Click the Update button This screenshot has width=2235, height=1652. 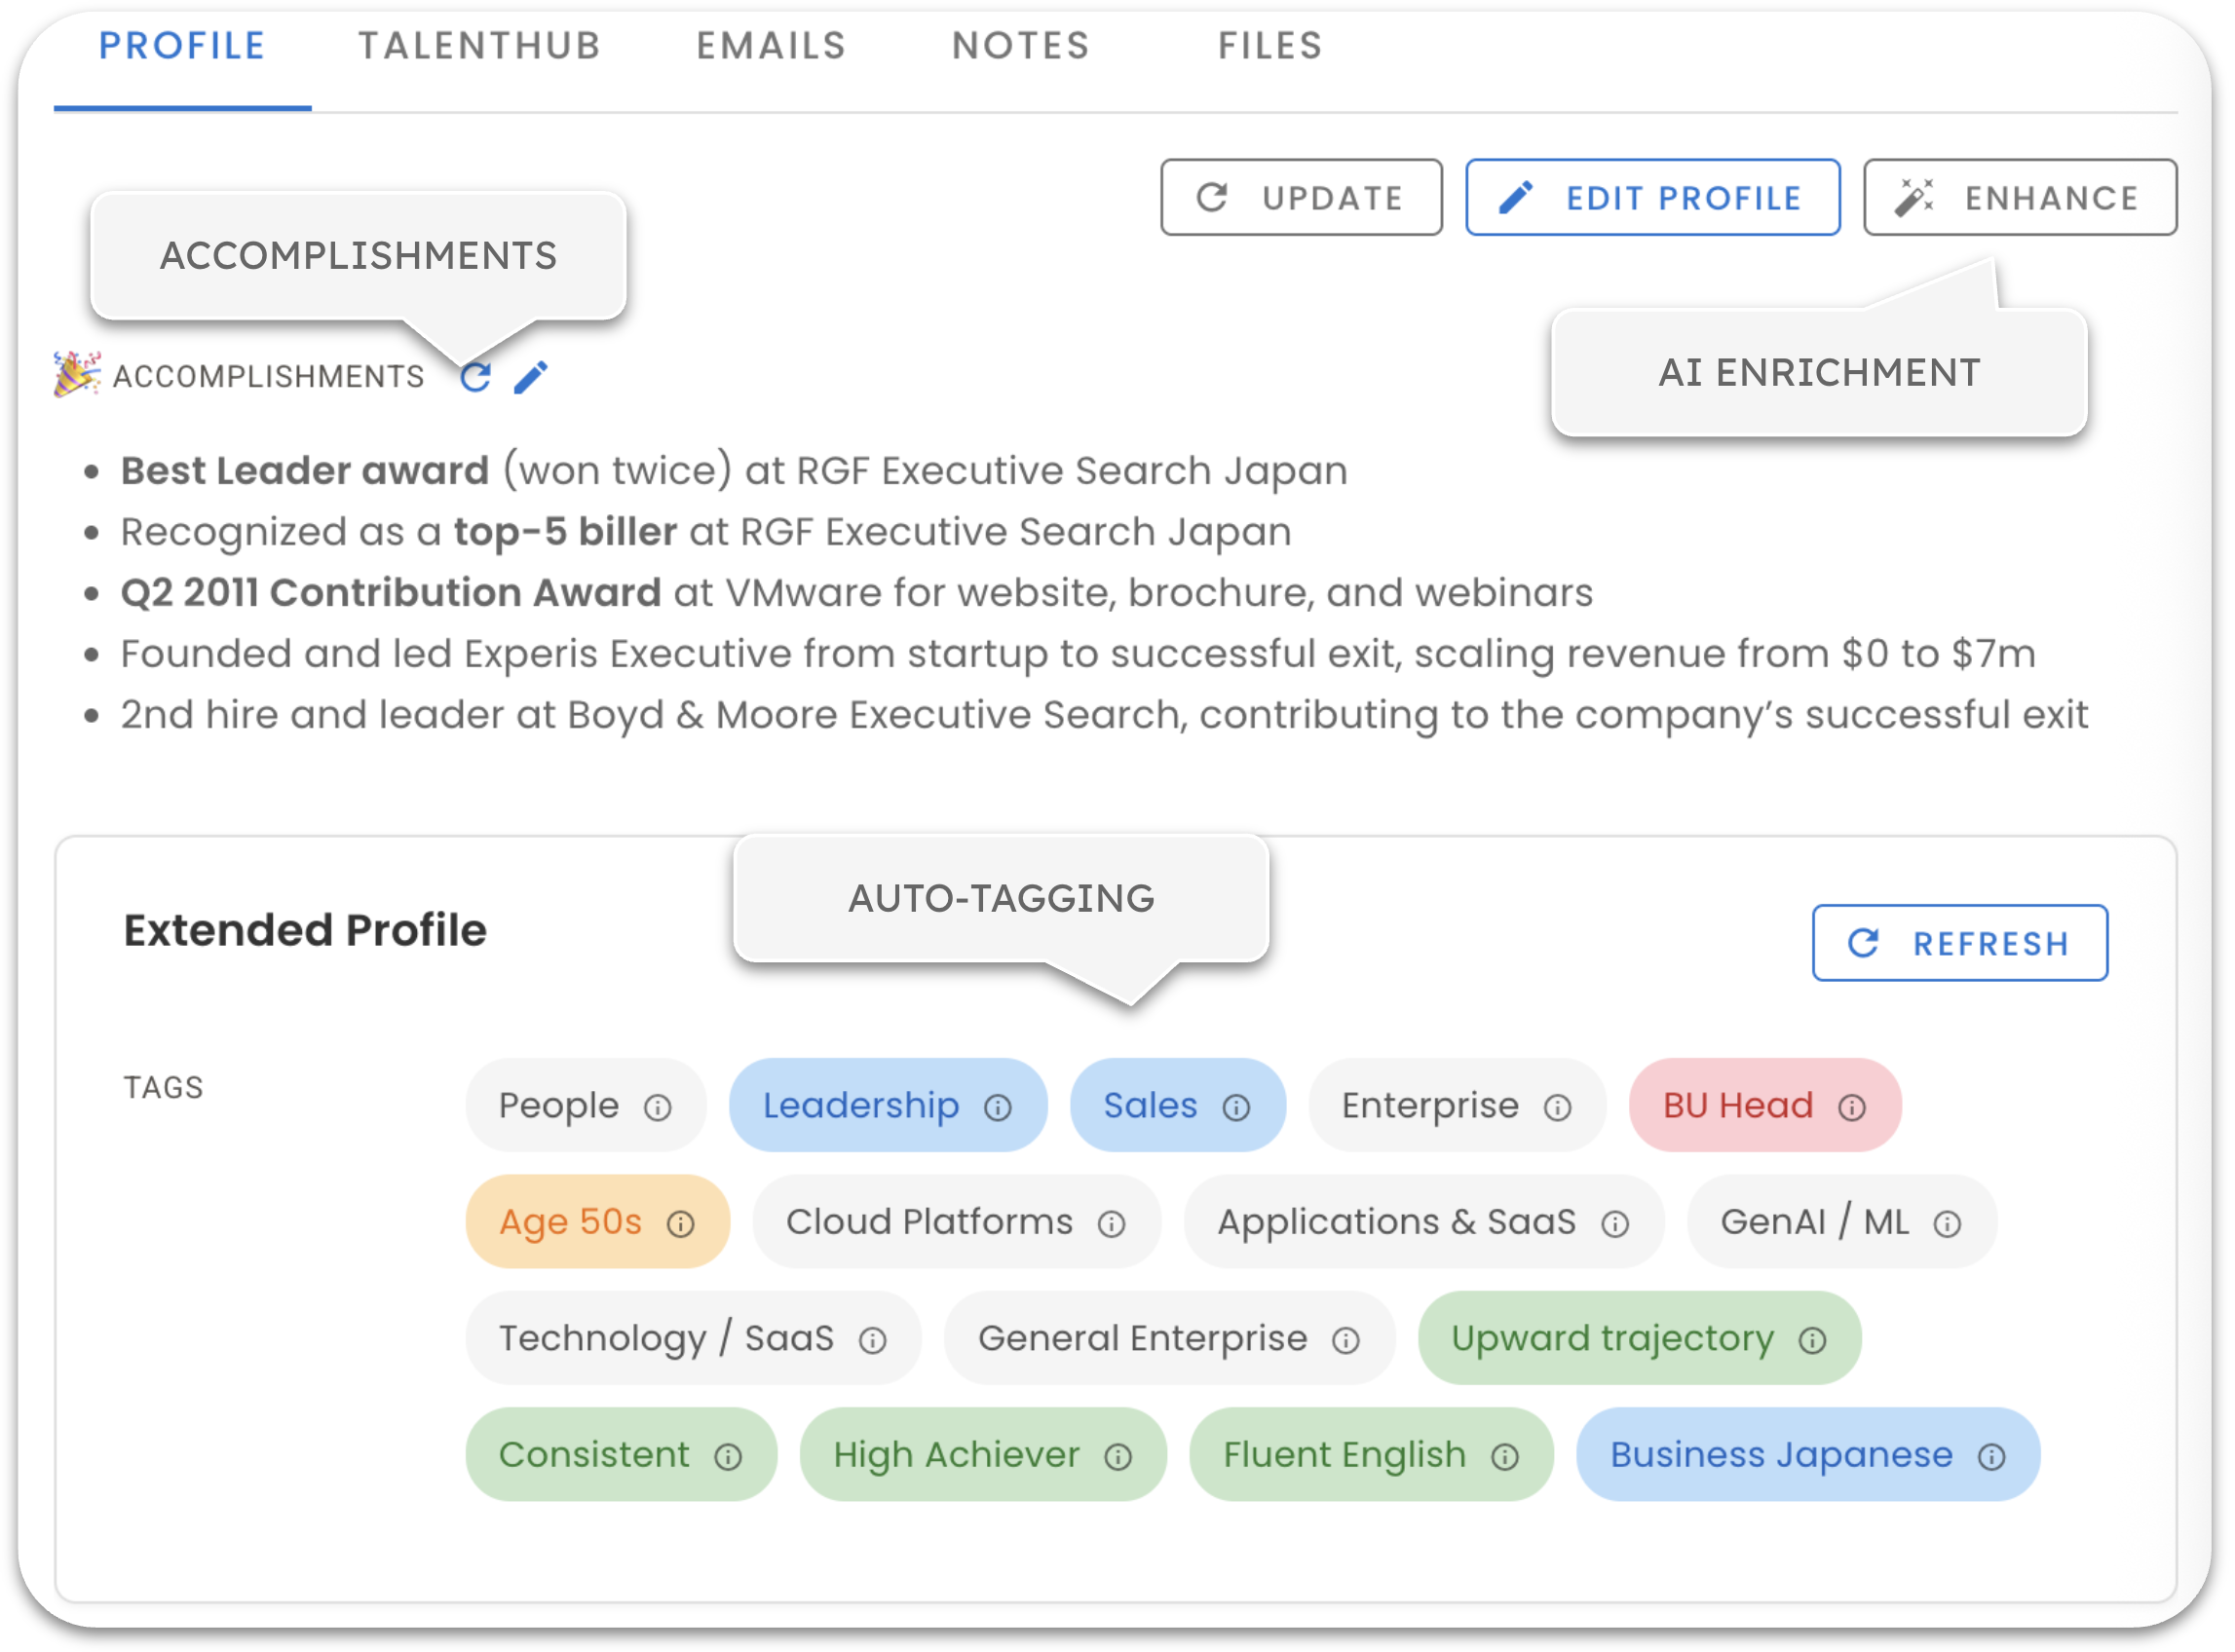(1301, 198)
